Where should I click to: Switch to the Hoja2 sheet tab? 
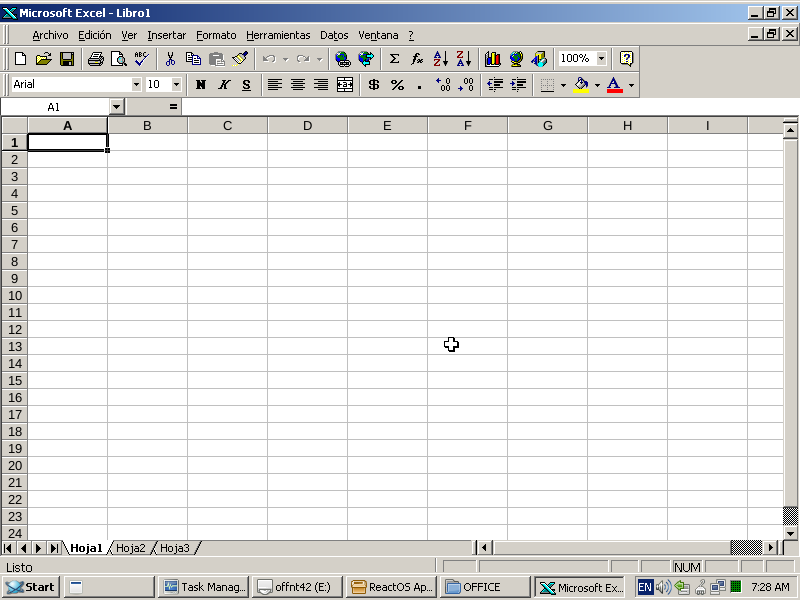130,548
